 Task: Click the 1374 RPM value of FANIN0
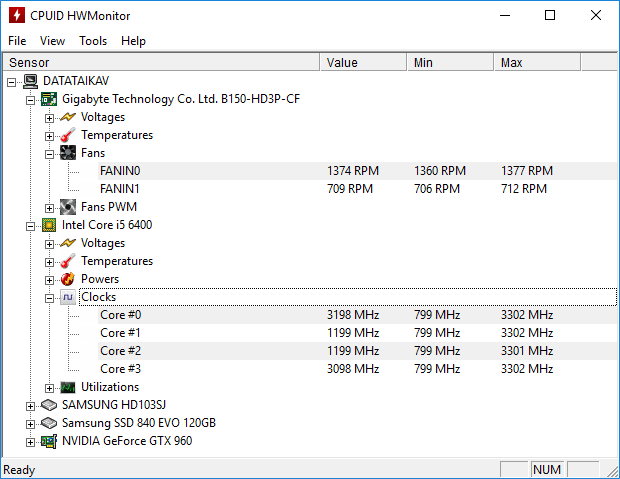(353, 171)
